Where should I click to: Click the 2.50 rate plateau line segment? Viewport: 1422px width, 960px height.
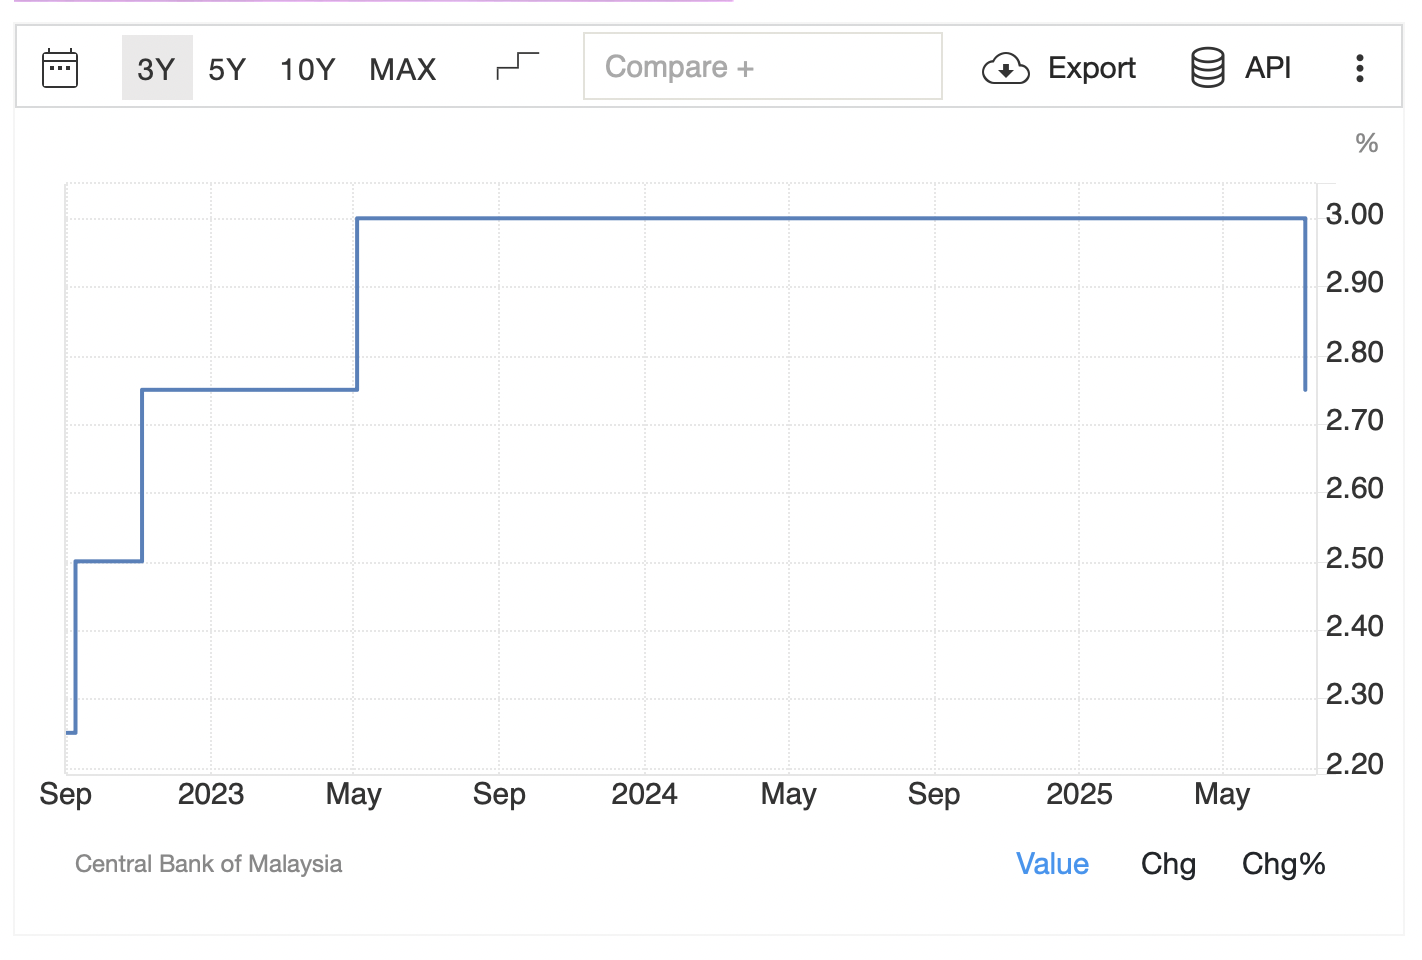pyautogui.click(x=109, y=561)
